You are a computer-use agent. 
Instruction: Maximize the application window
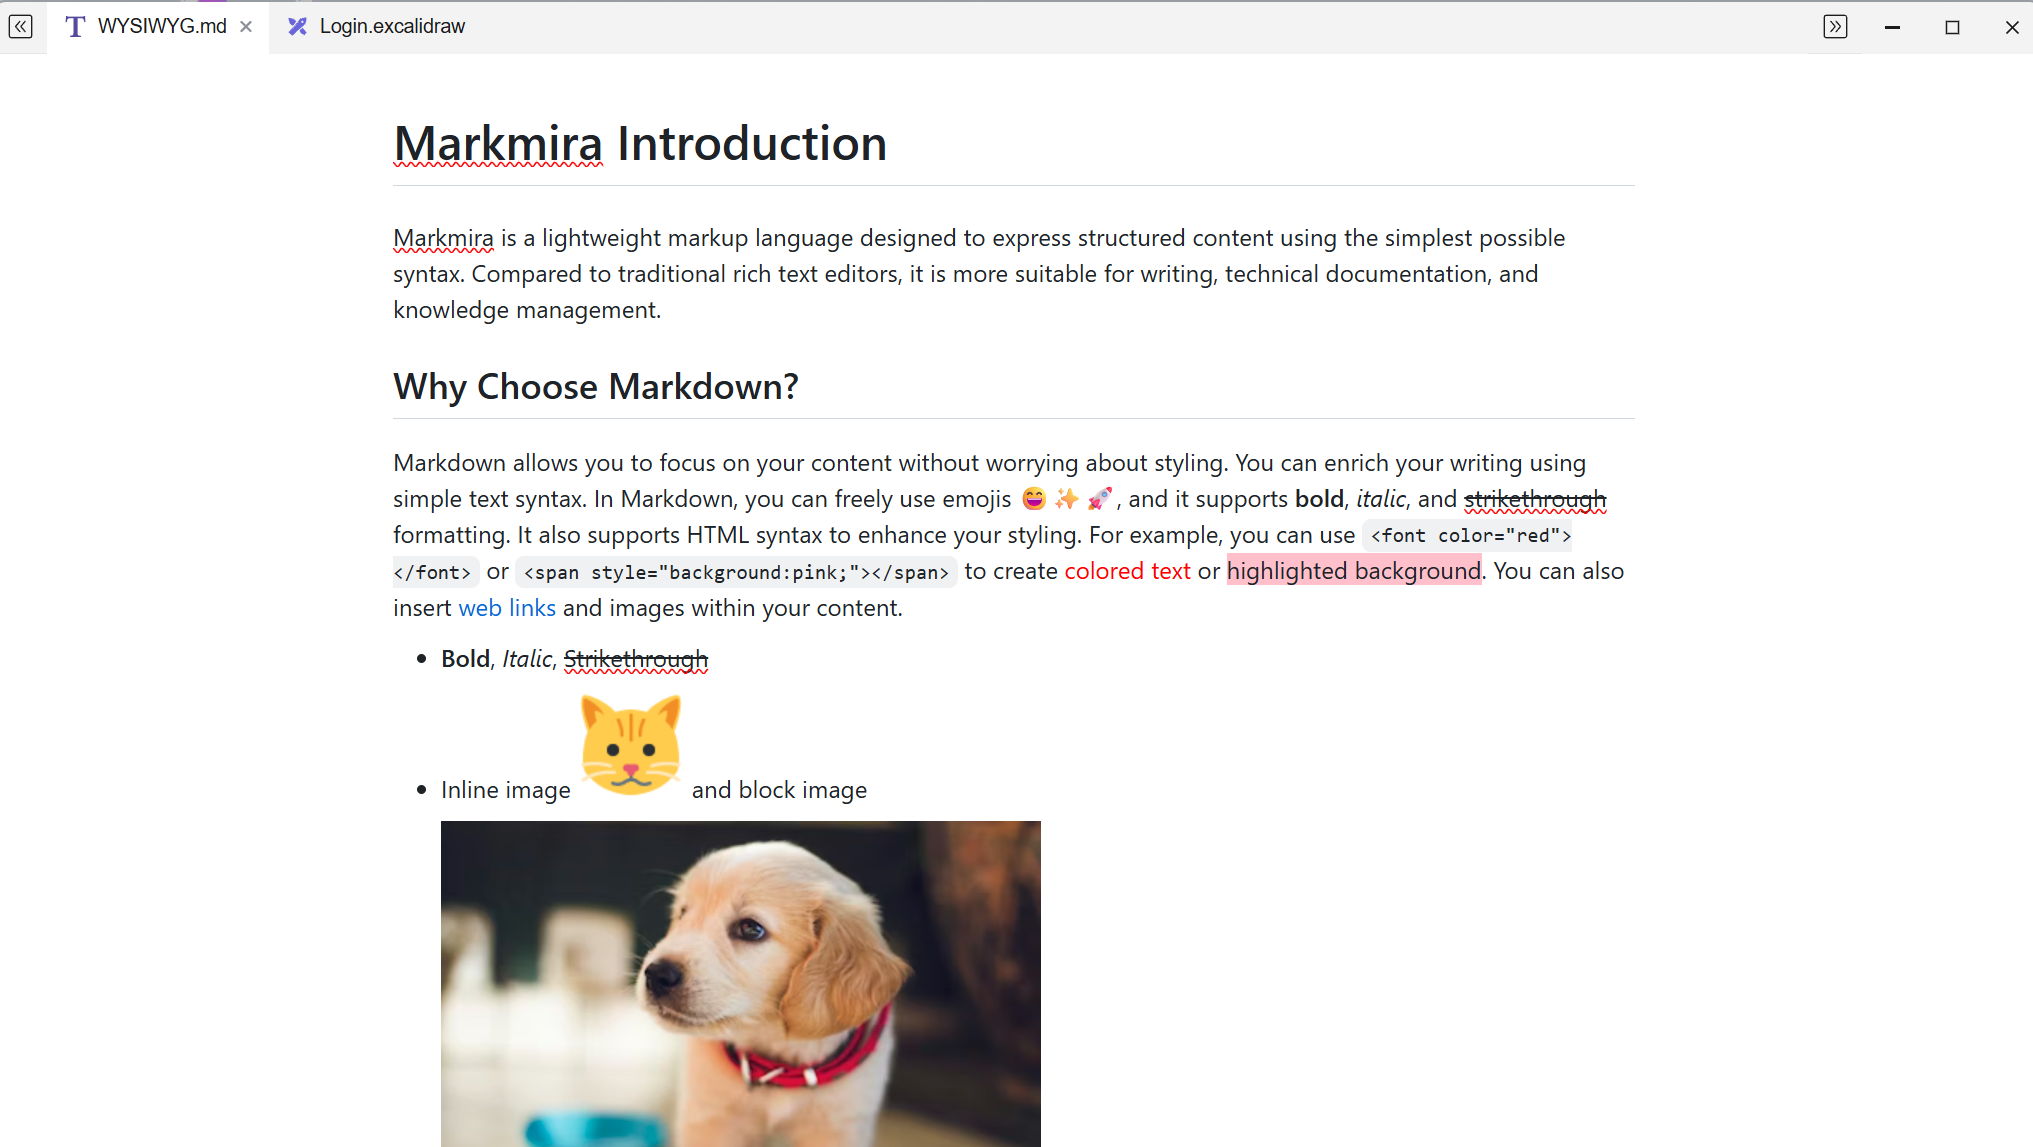pyautogui.click(x=1952, y=27)
